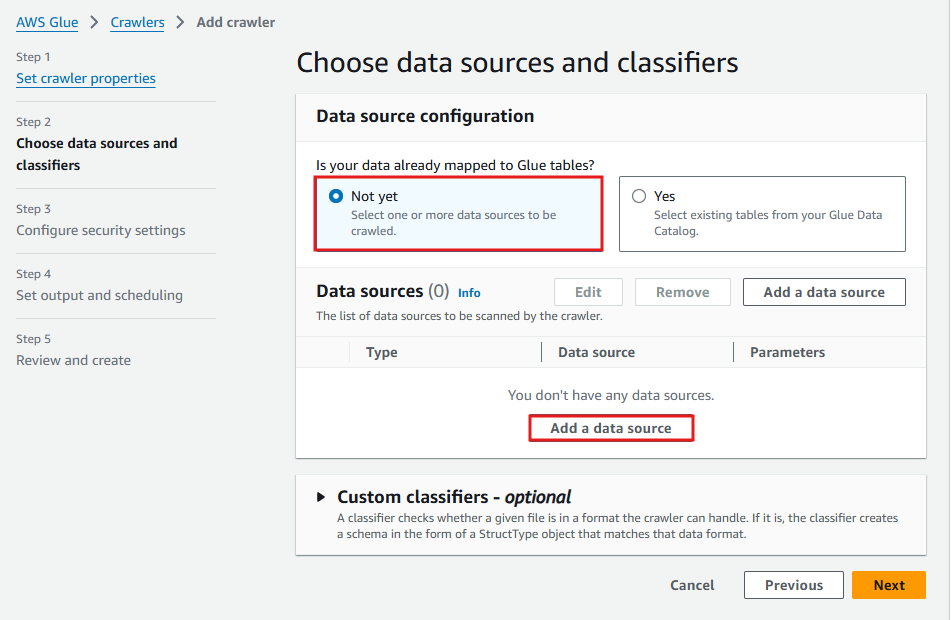Screen dimensions: 951x620
Task: Select the Not yet radio option
Action: pos(336,197)
